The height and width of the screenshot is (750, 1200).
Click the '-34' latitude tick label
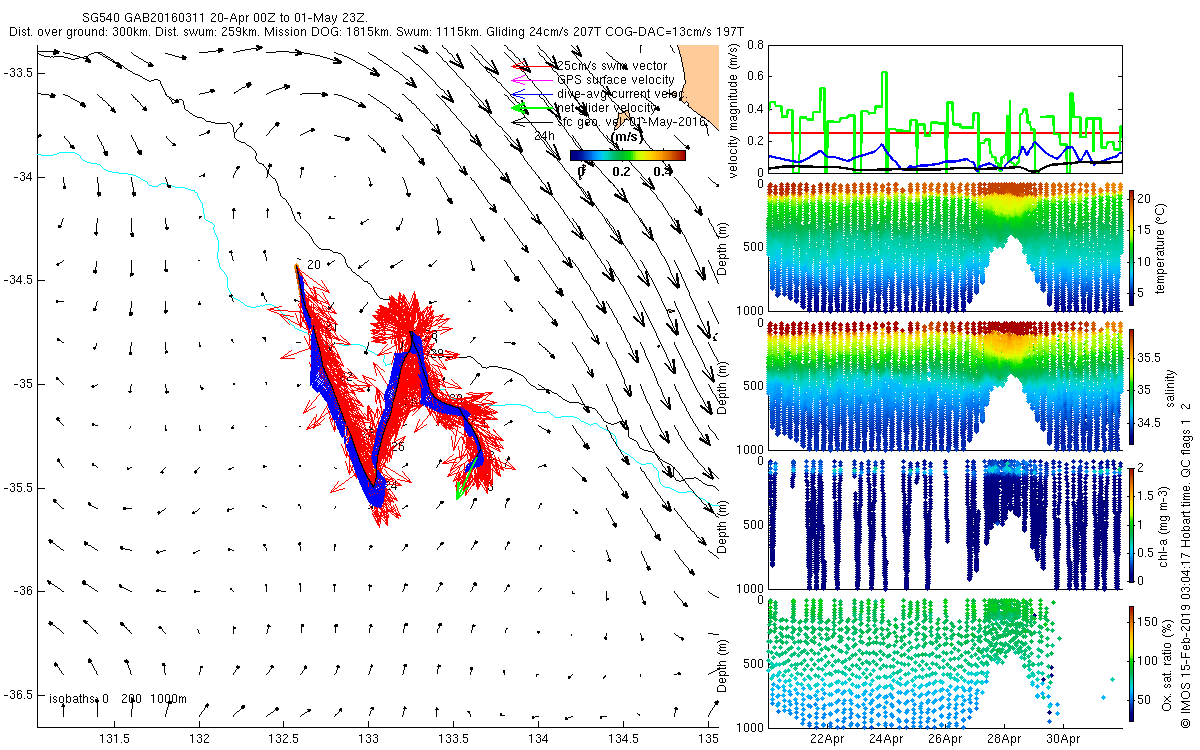click(x=24, y=176)
